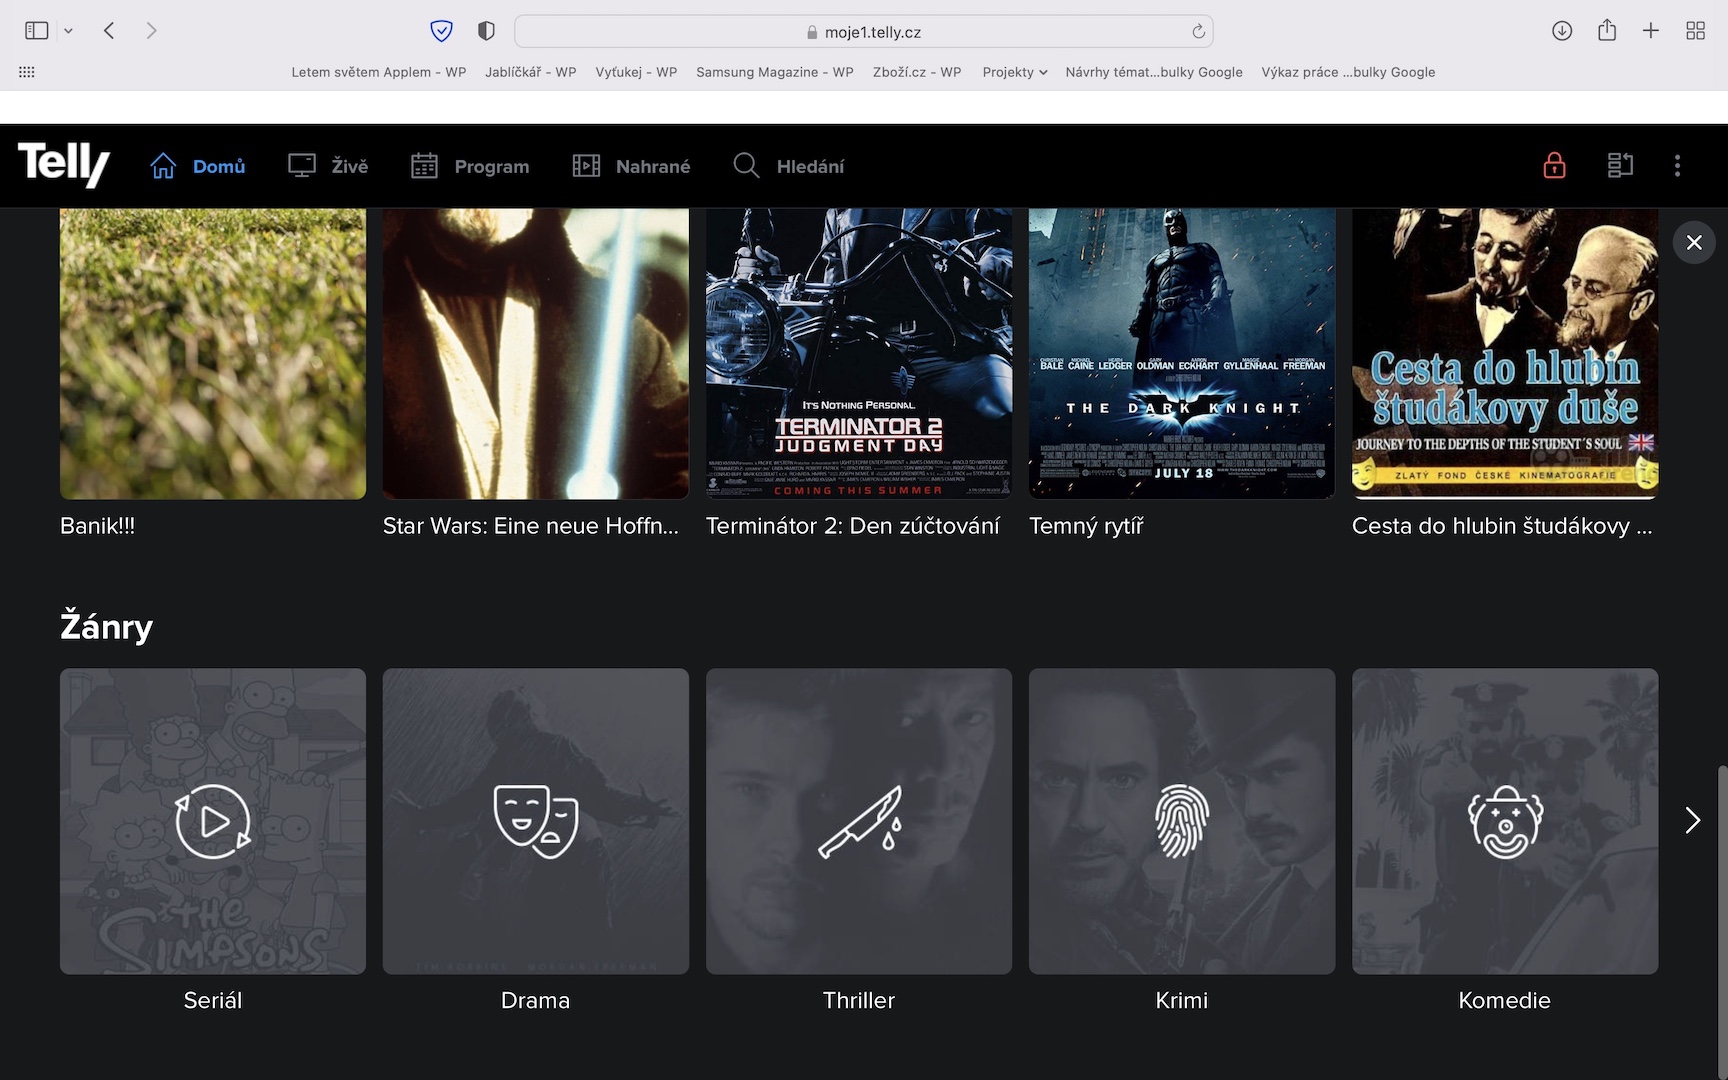
Task: Go forward in Safari history
Action: point(151,31)
